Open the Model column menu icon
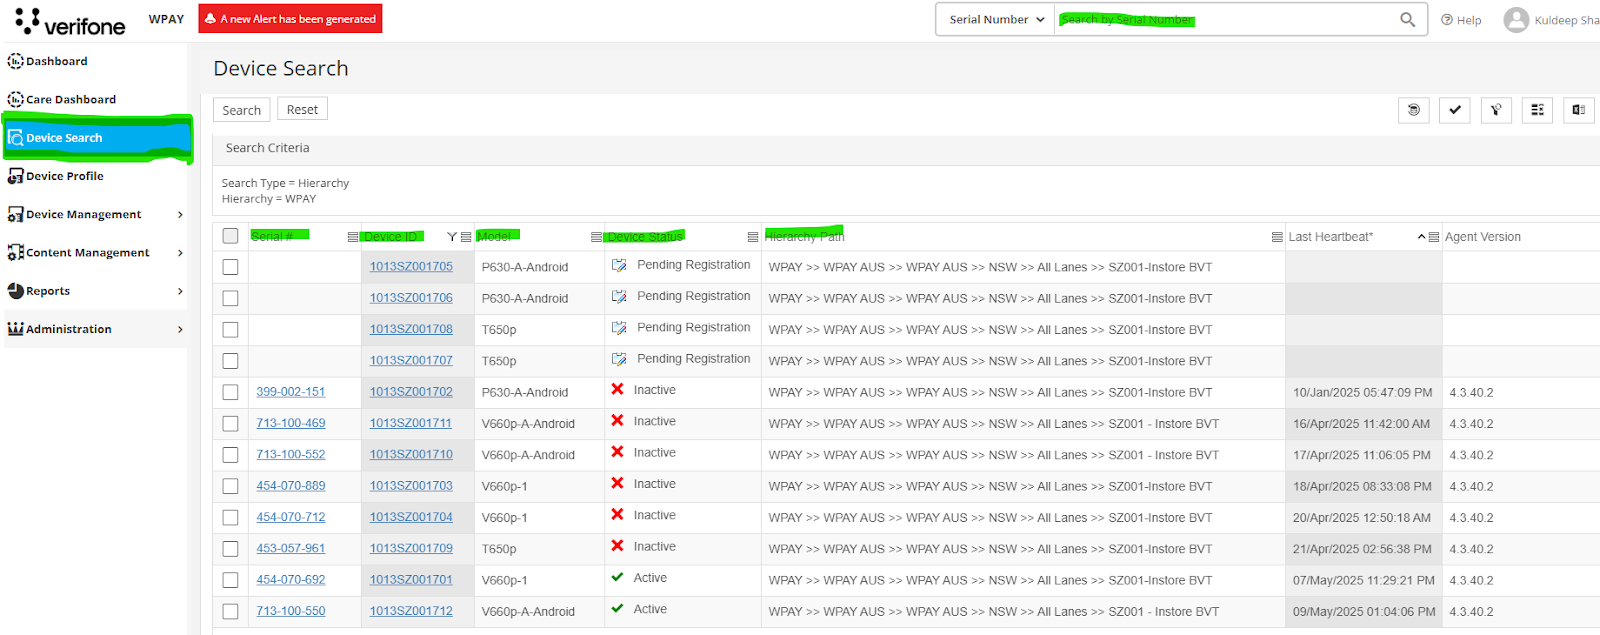Image resolution: width=1600 pixels, height=635 pixels. coord(596,237)
